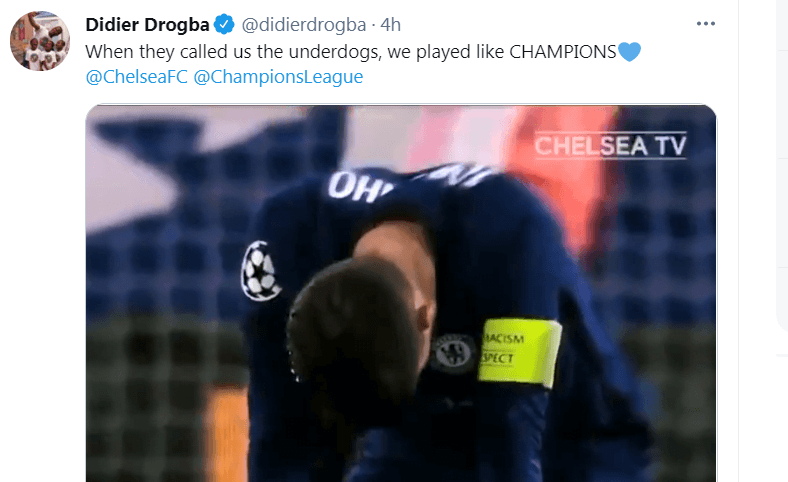
Task: Click the blue verified badge
Action: pos(224,24)
